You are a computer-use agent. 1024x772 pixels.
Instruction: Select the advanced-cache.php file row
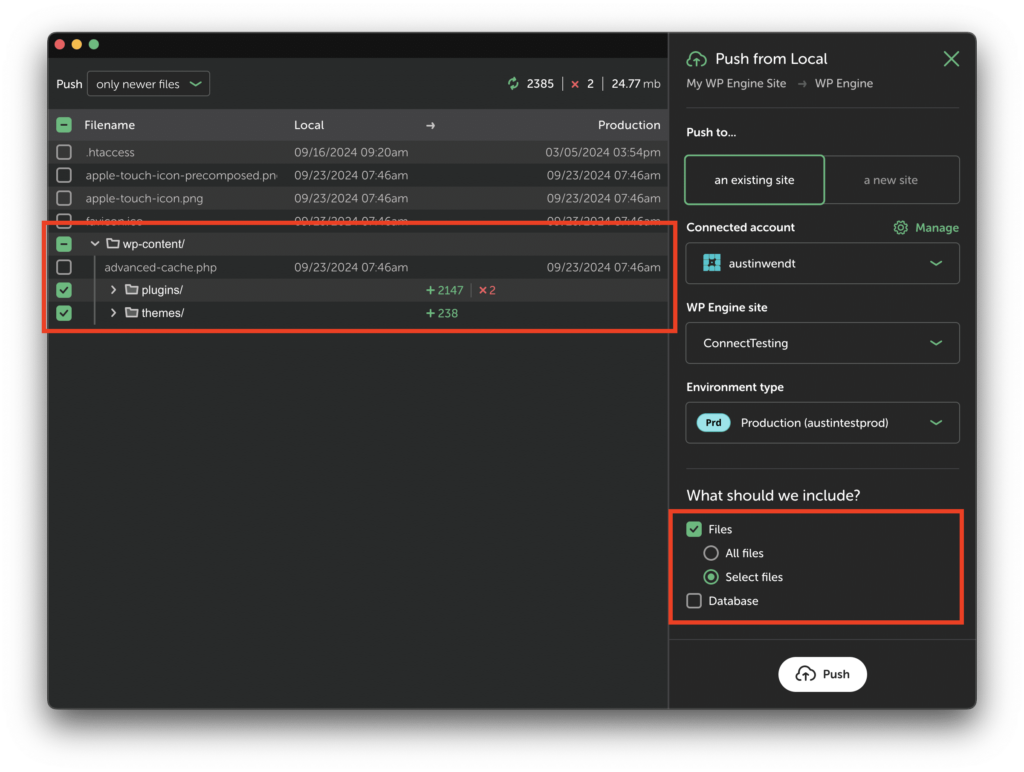(x=160, y=267)
